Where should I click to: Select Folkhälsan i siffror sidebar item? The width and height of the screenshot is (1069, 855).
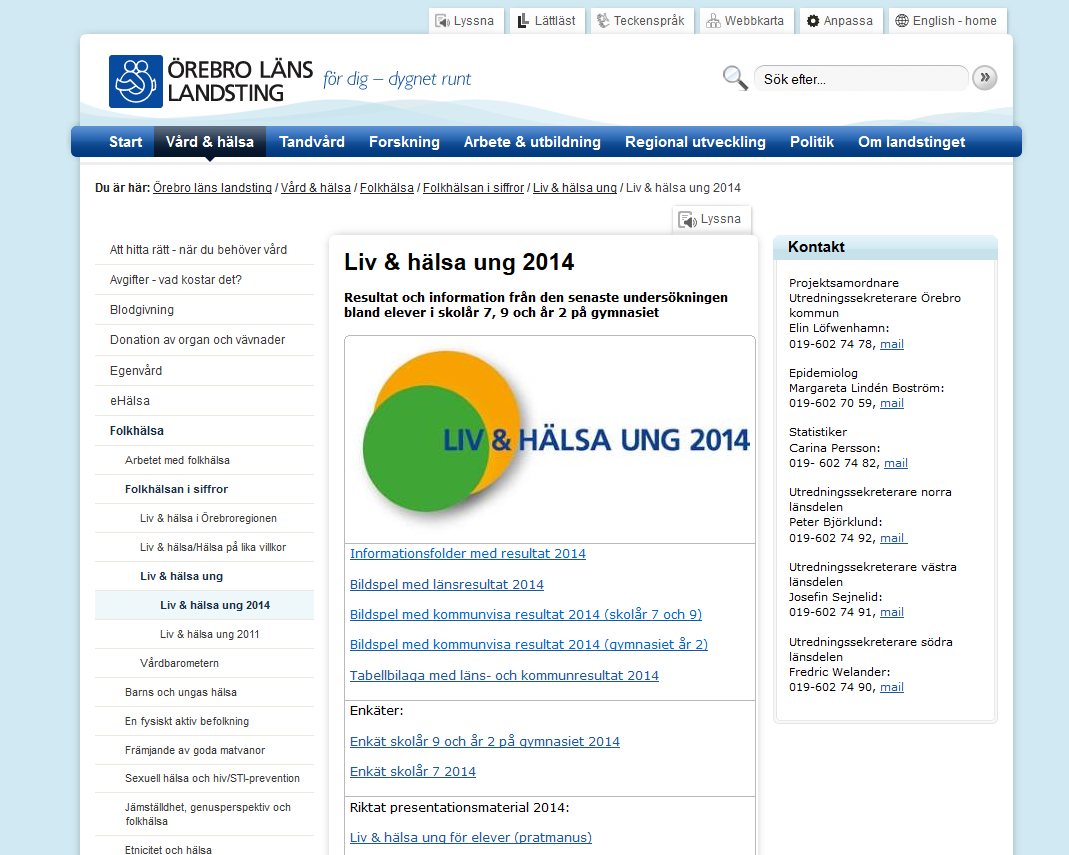point(205,489)
